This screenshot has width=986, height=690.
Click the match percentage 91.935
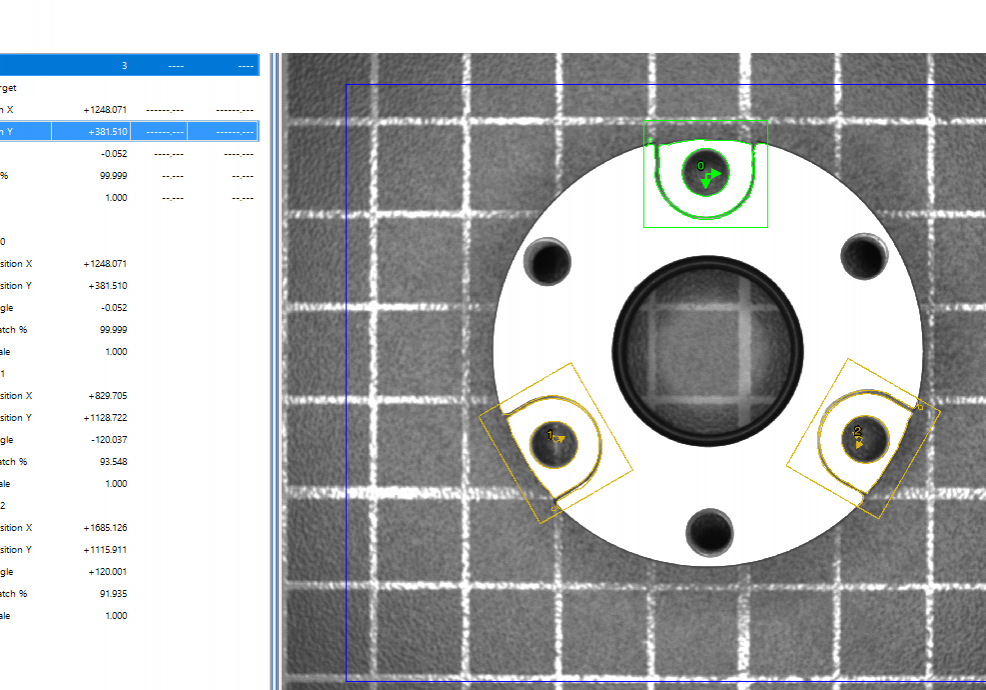[110, 594]
